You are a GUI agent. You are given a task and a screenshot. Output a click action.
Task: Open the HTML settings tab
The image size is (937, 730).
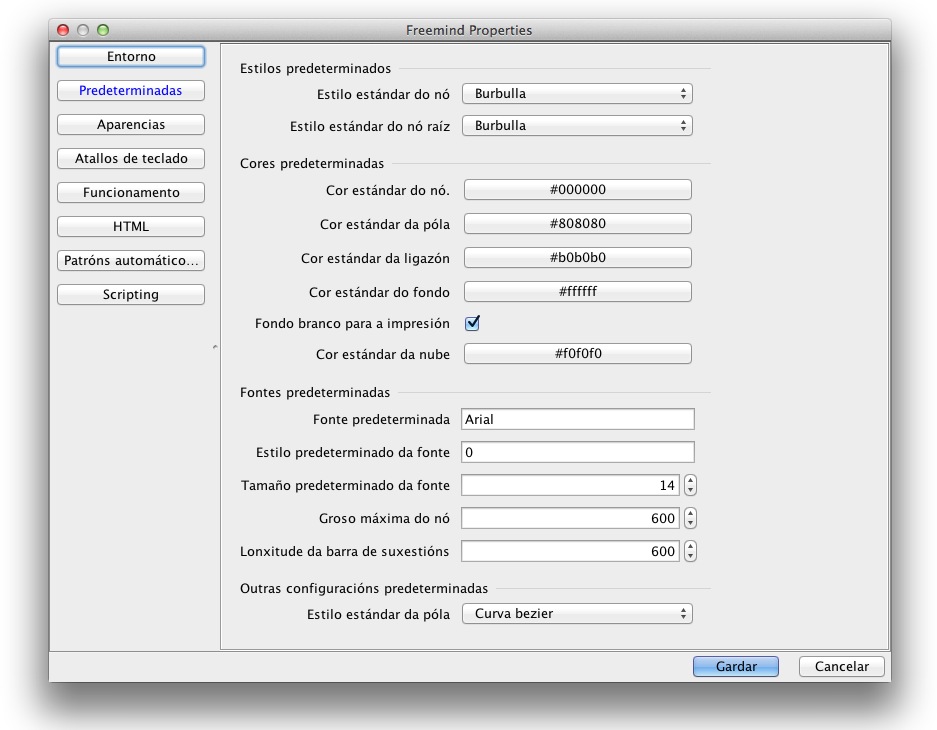click(131, 227)
